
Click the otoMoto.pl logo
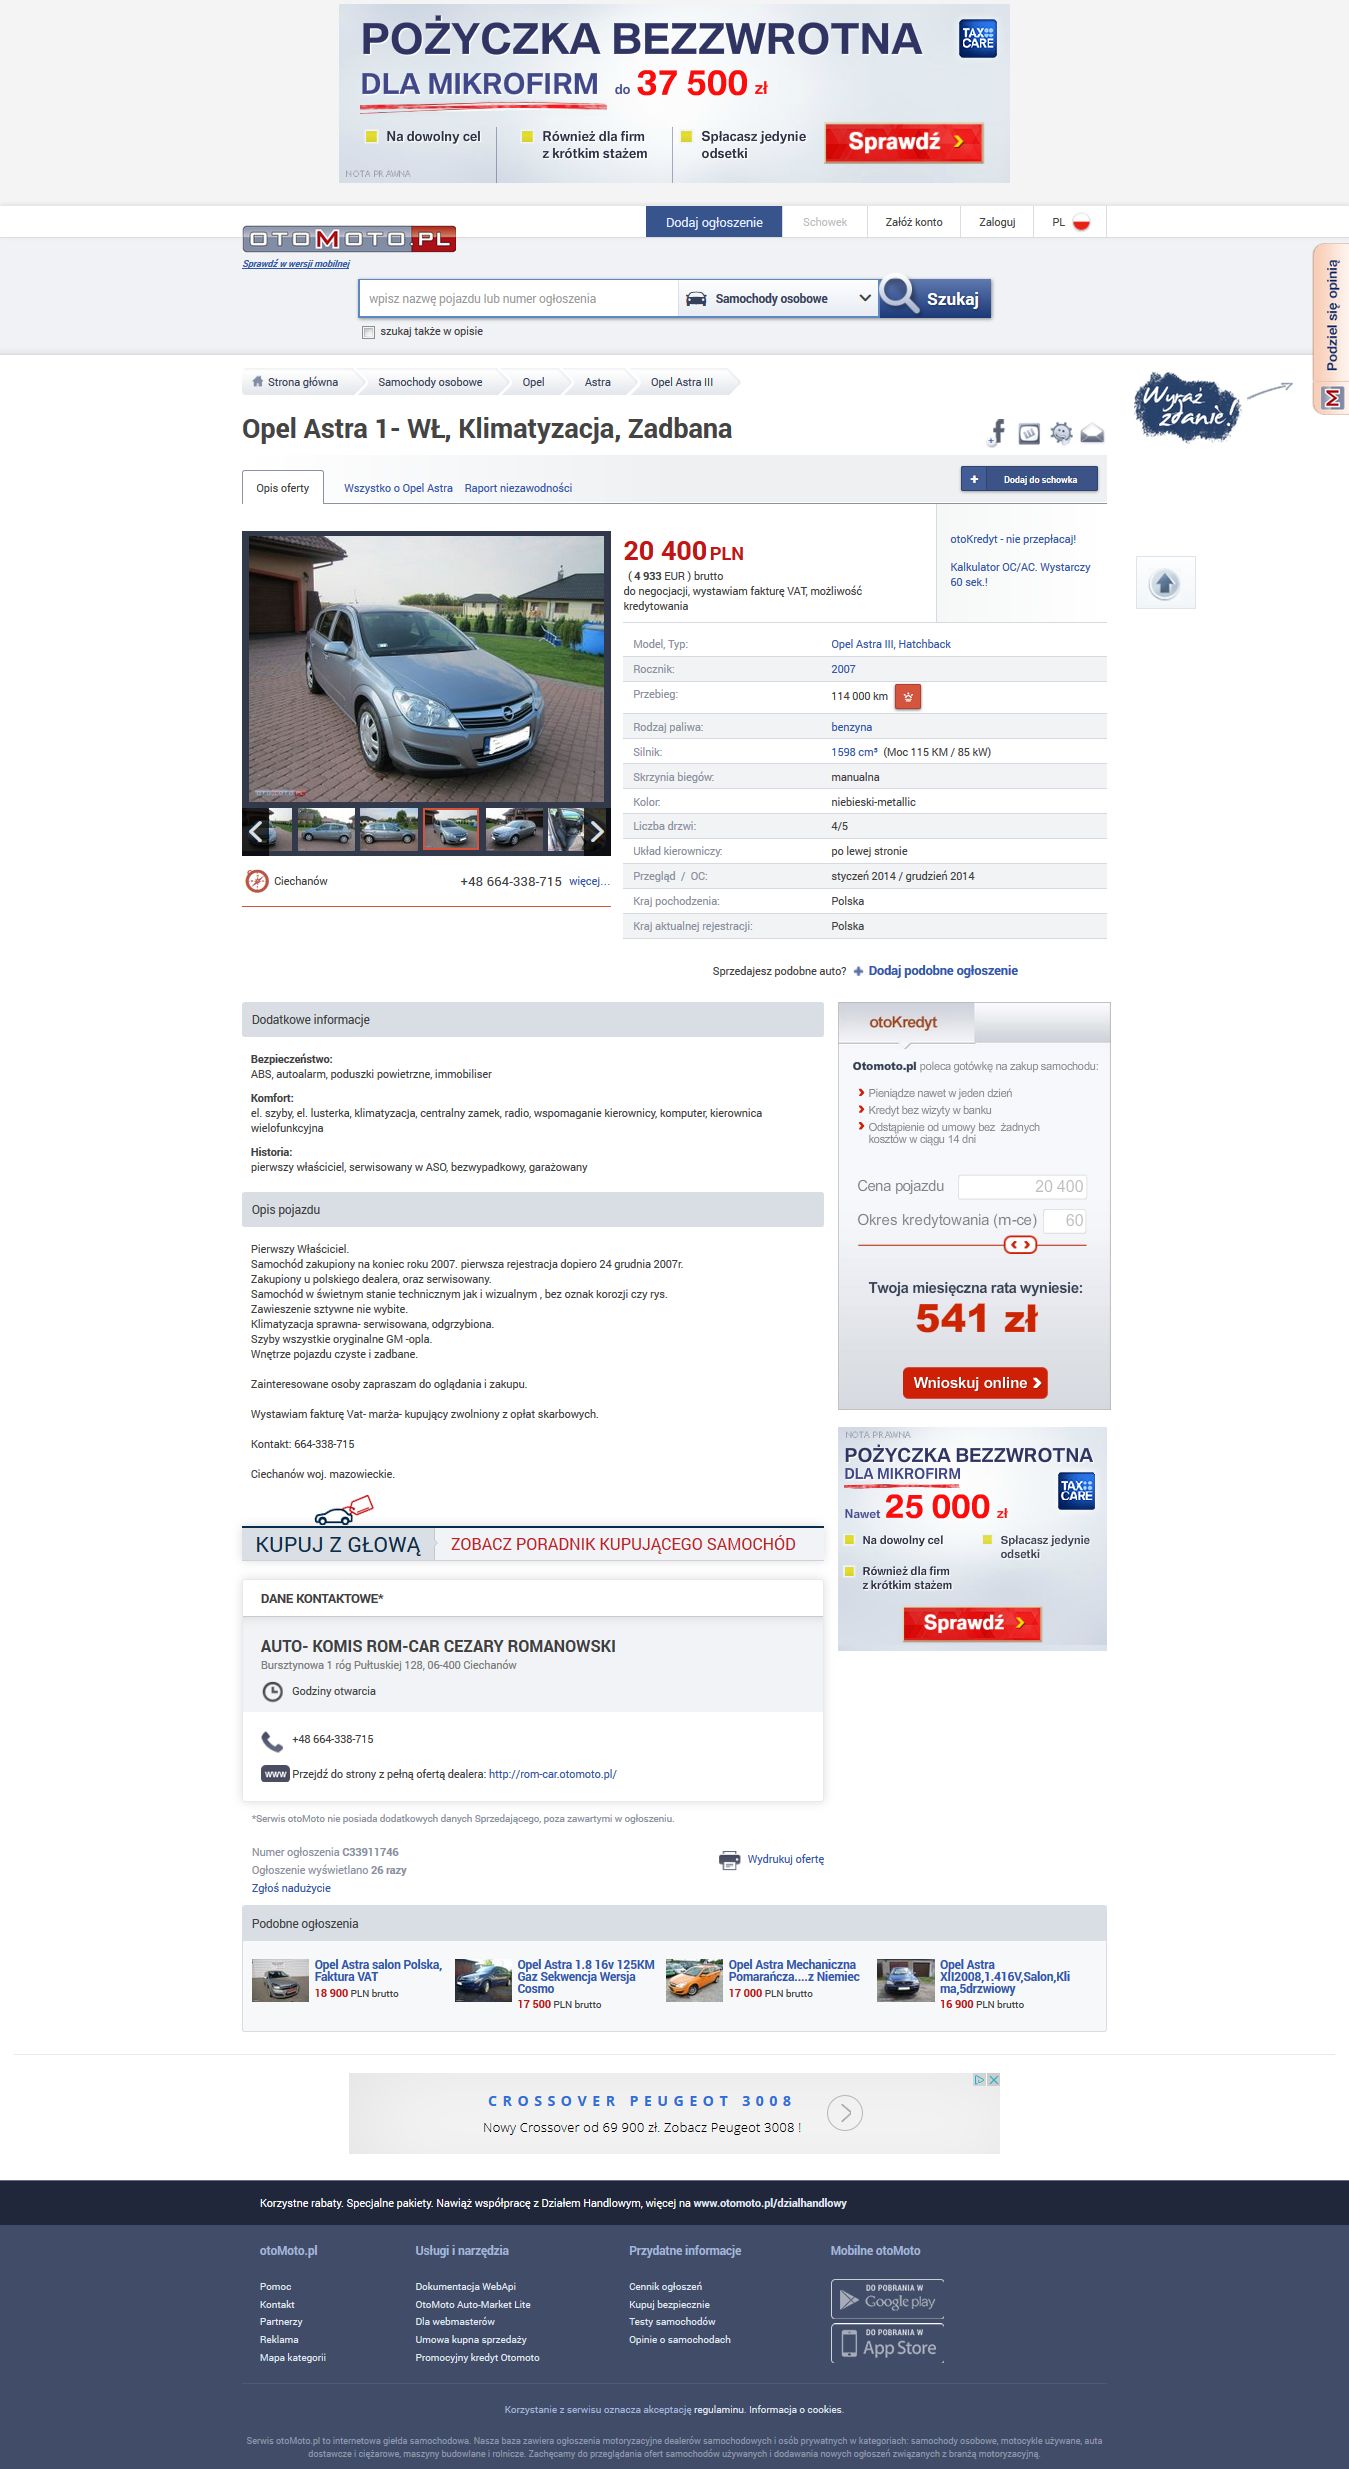click(349, 239)
